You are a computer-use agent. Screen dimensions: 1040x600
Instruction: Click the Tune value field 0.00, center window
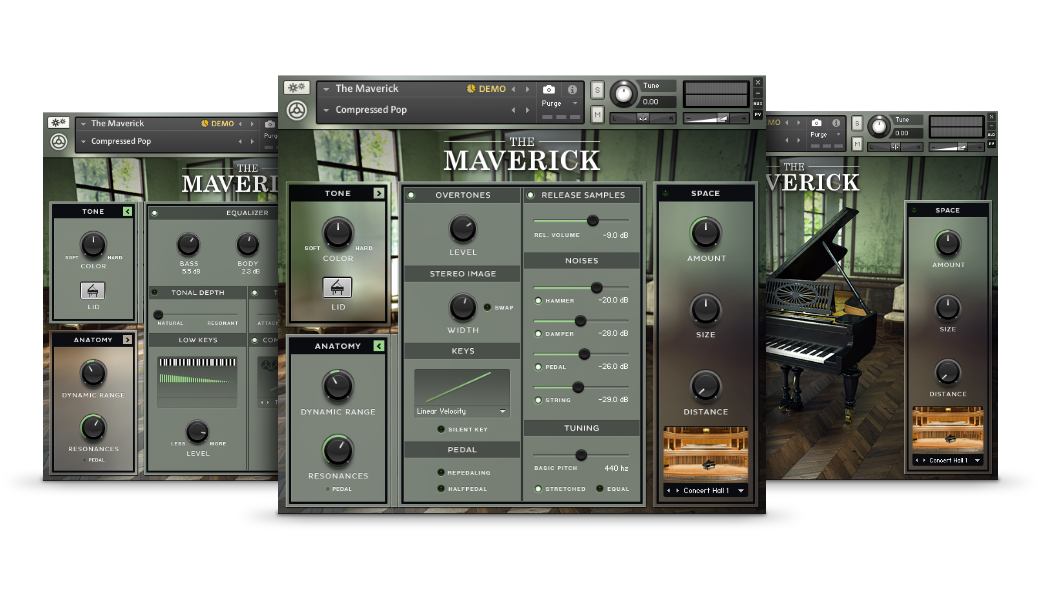[657, 101]
